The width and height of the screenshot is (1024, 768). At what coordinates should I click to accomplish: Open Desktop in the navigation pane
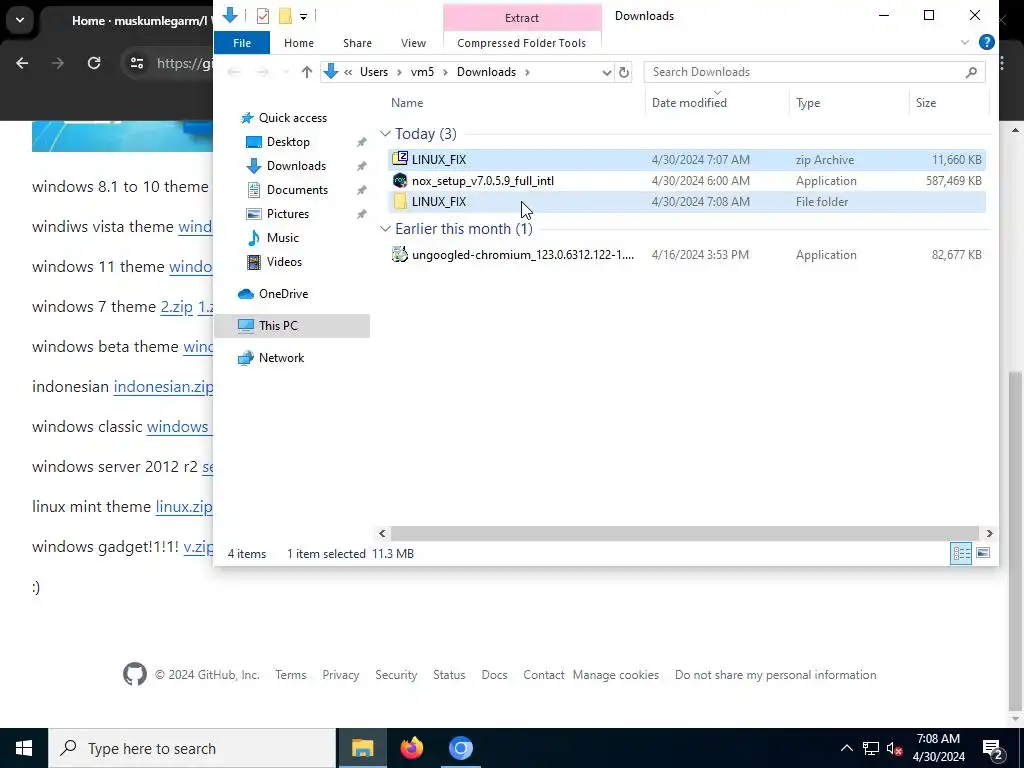[288, 142]
